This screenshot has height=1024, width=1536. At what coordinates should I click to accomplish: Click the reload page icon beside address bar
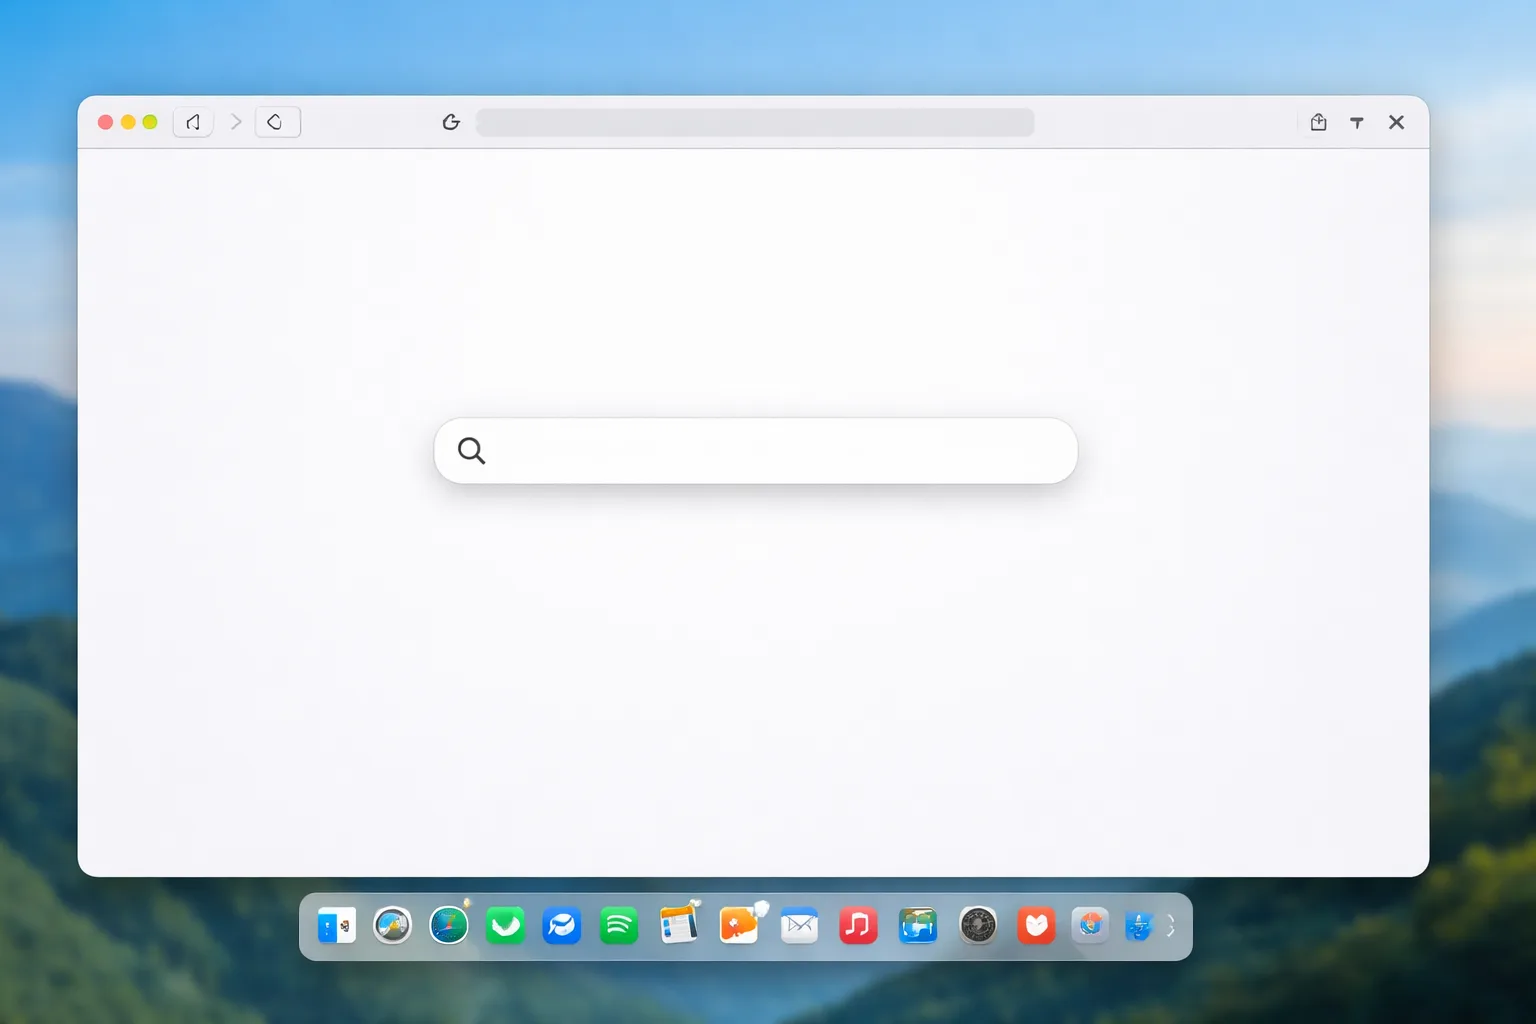tap(451, 122)
